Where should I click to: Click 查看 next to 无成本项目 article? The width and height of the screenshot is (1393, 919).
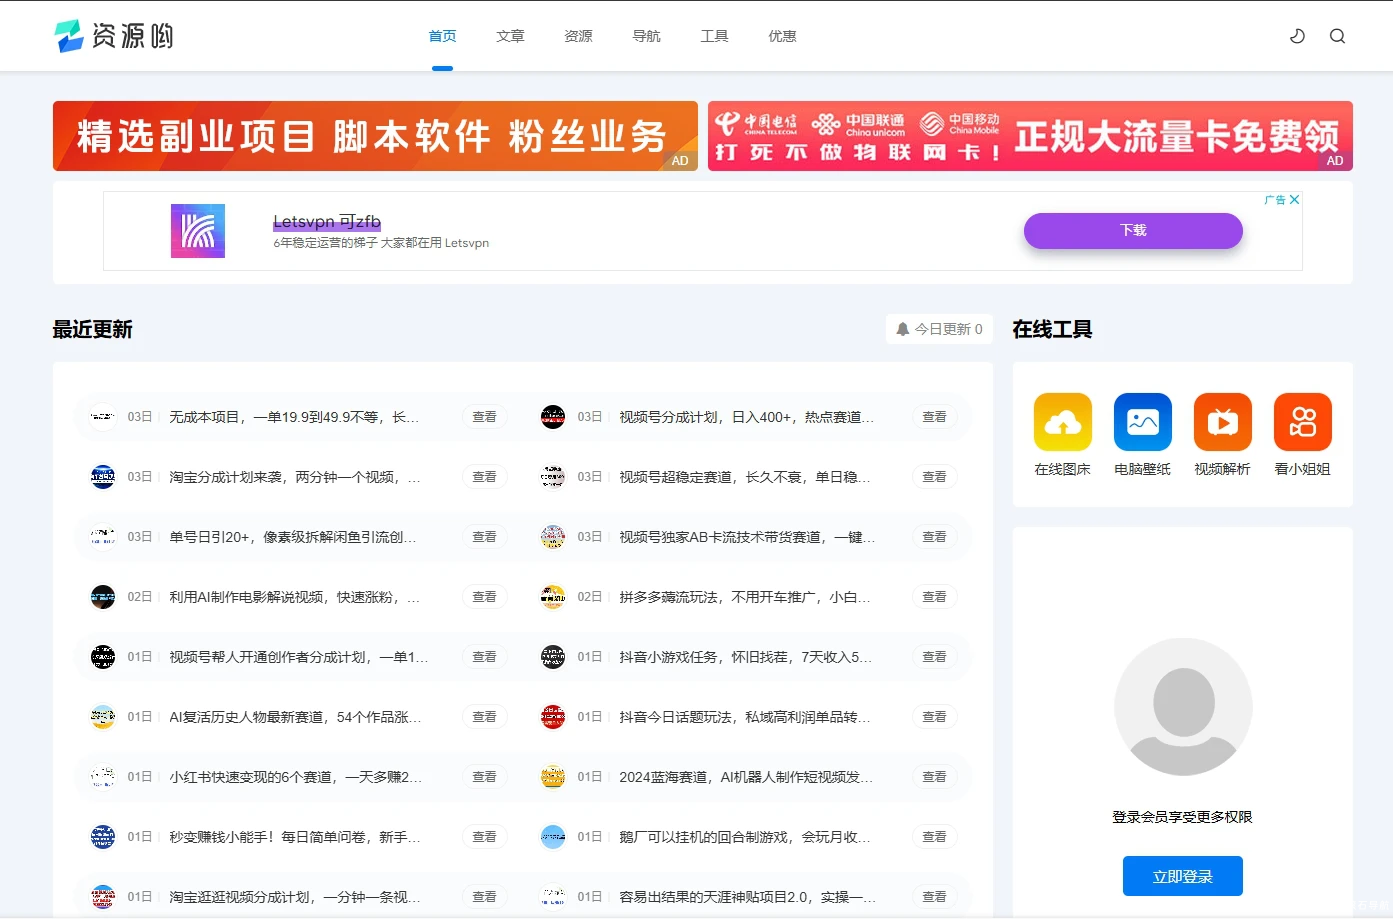[484, 417]
